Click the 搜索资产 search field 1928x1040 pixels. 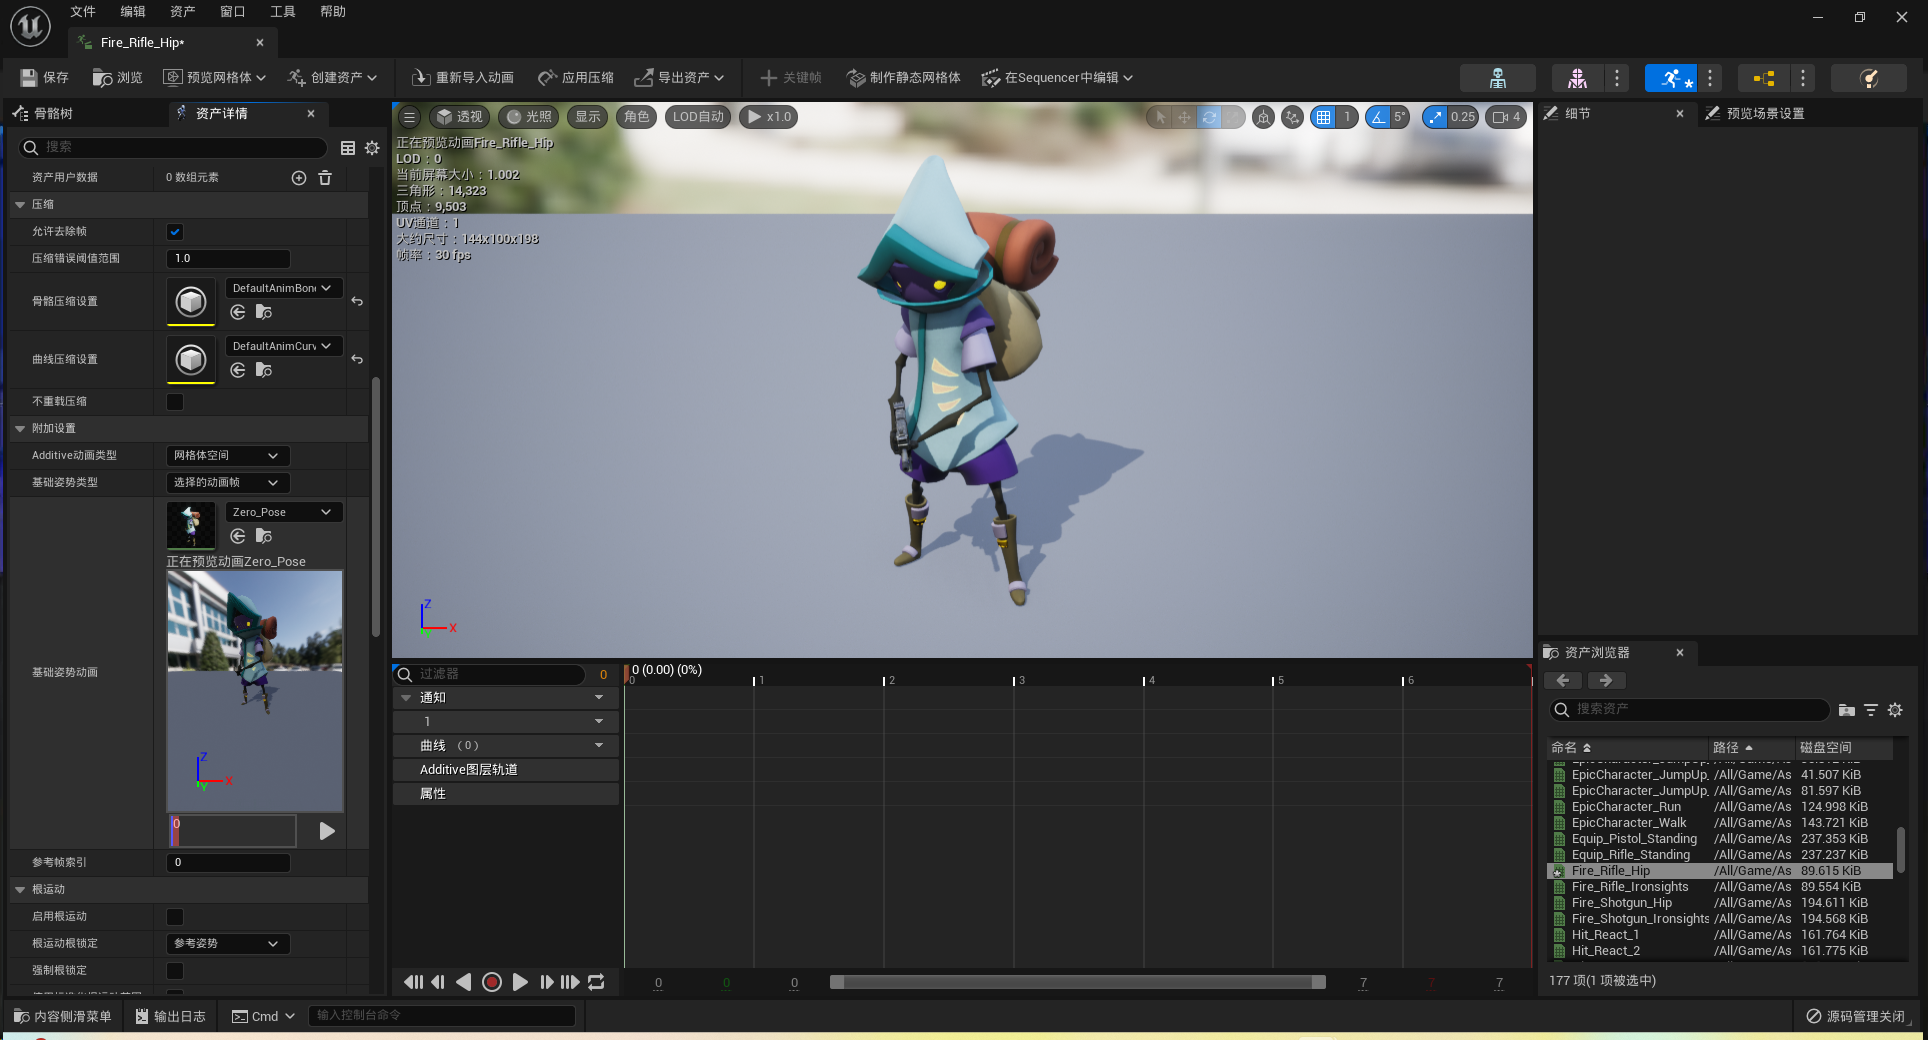point(1690,710)
